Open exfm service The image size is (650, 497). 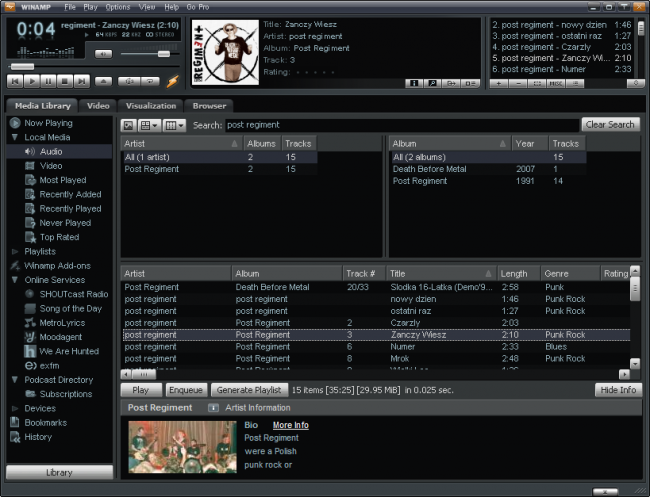point(49,366)
